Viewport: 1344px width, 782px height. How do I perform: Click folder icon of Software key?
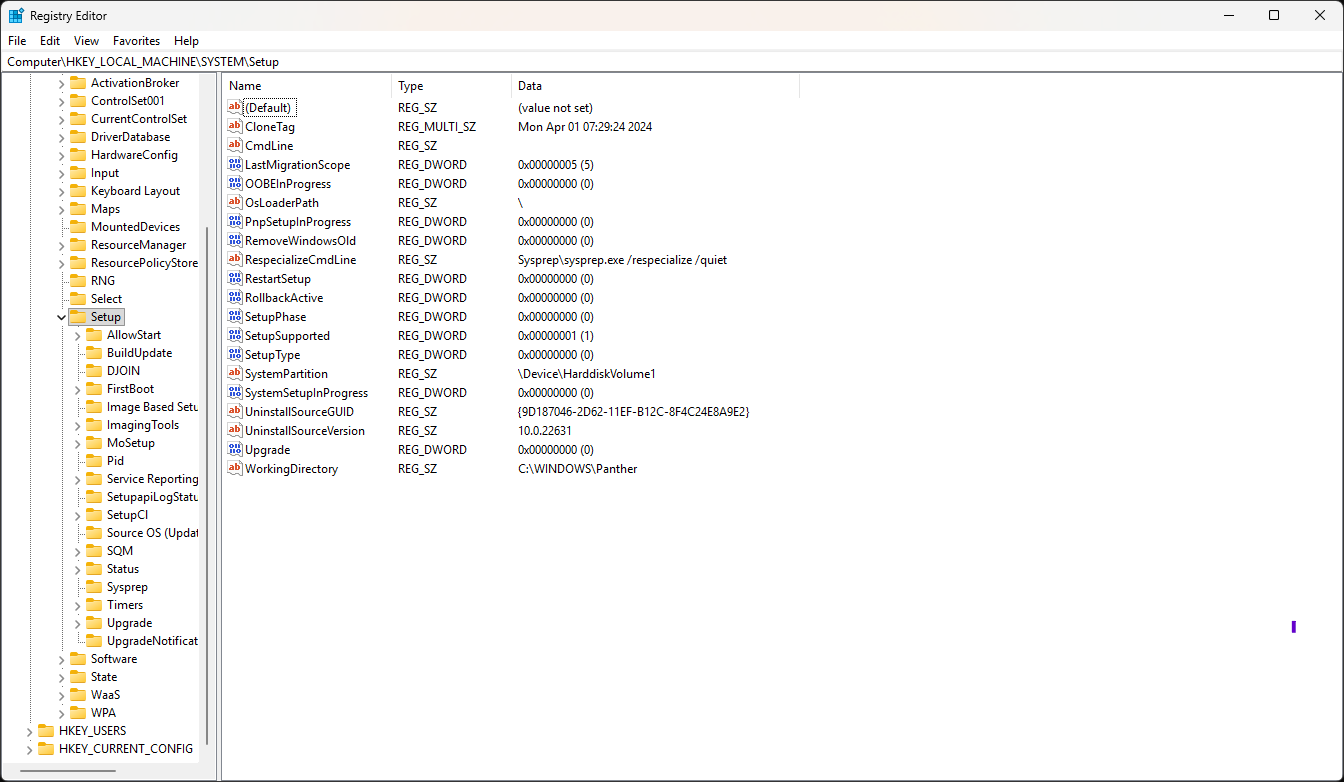(x=78, y=659)
